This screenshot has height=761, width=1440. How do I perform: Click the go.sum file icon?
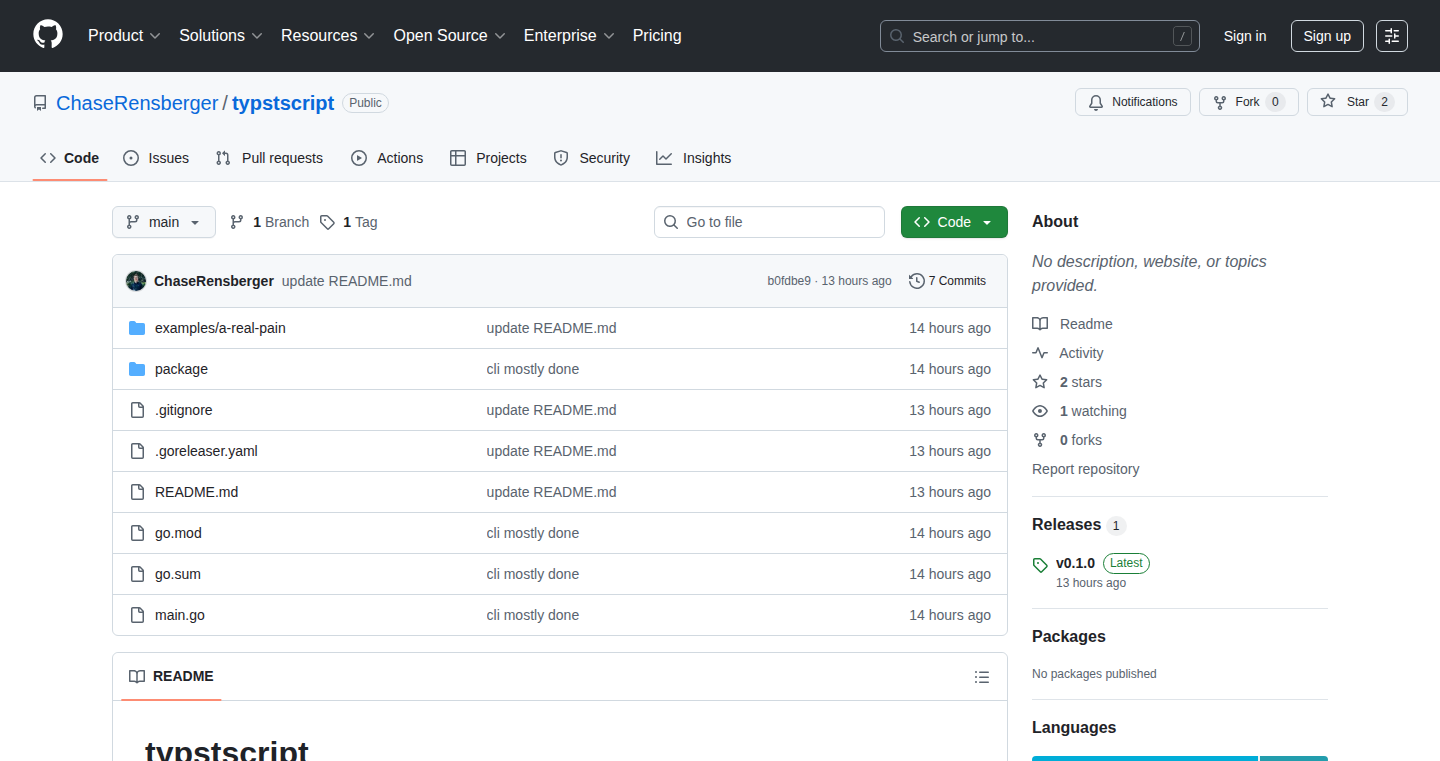point(137,574)
